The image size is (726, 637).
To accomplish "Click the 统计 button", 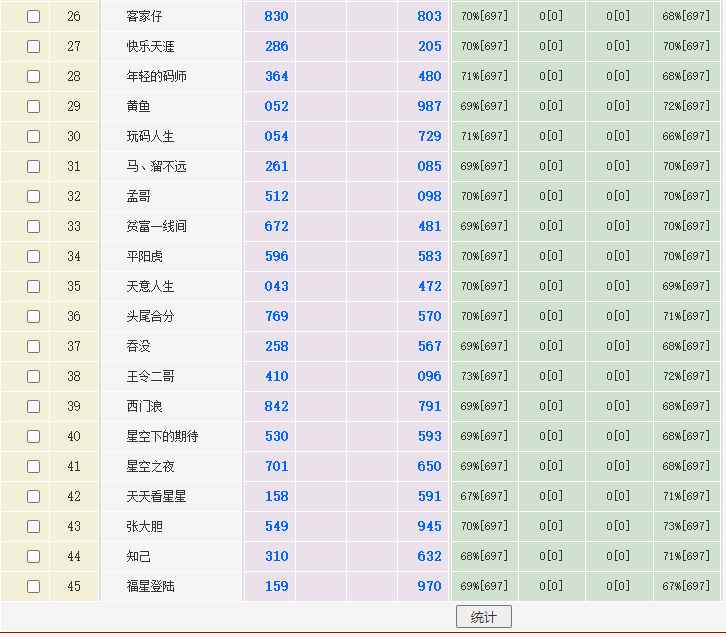I will pos(483,617).
